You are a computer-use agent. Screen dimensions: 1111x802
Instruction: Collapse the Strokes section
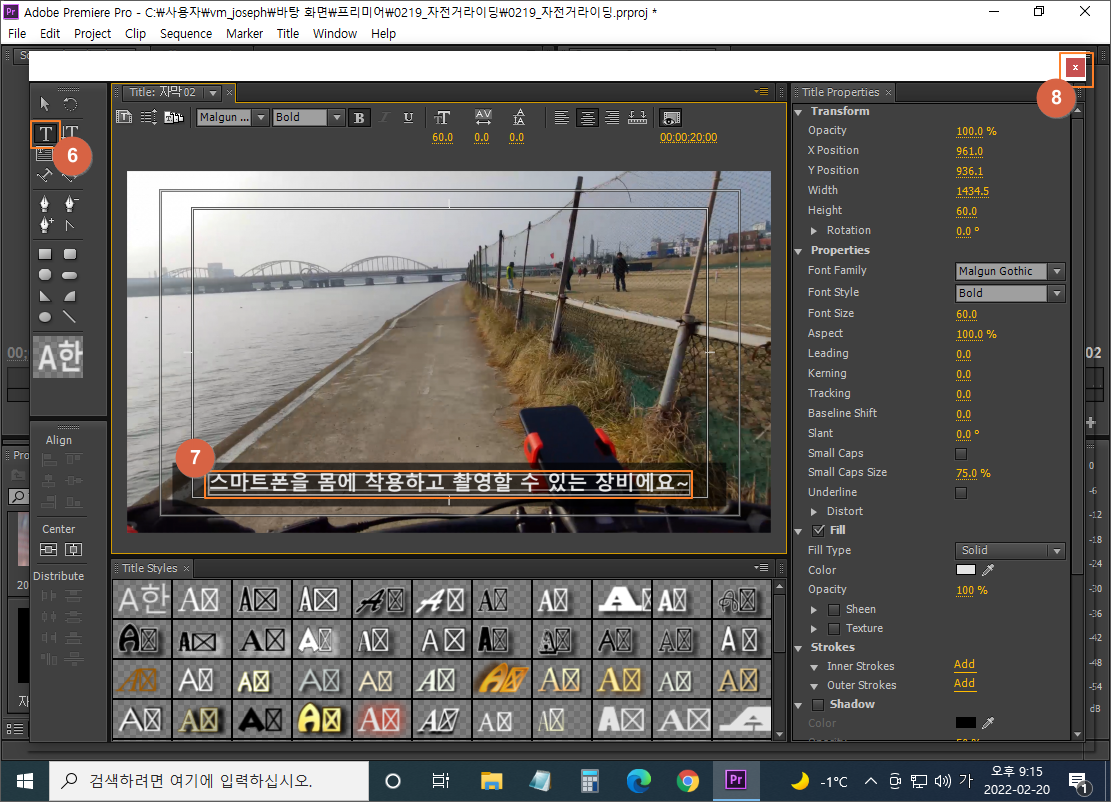pos(799,648)
